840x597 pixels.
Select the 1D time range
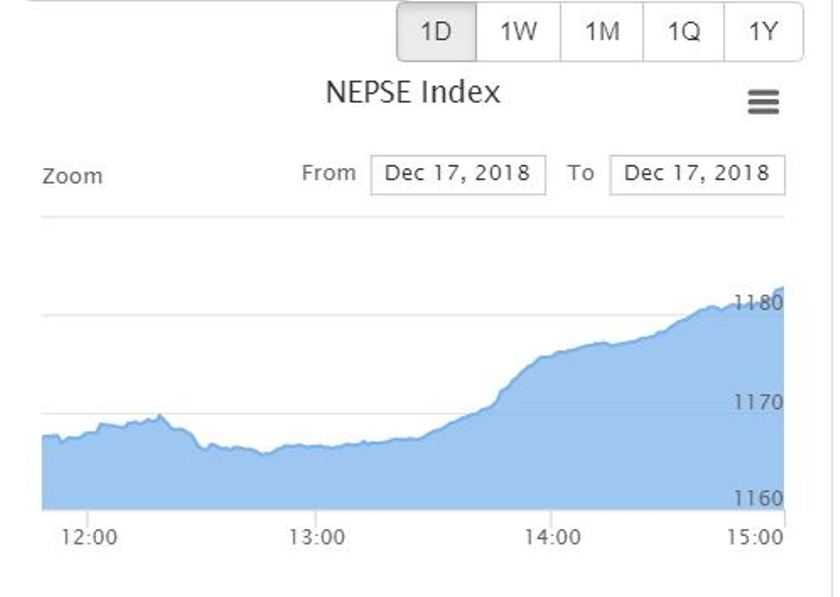437,32
